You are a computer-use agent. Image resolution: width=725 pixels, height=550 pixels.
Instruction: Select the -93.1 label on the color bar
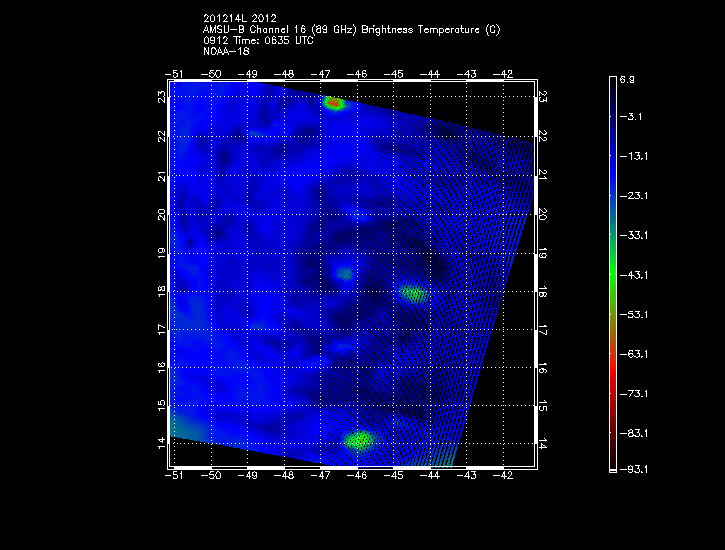coord(632,469)
